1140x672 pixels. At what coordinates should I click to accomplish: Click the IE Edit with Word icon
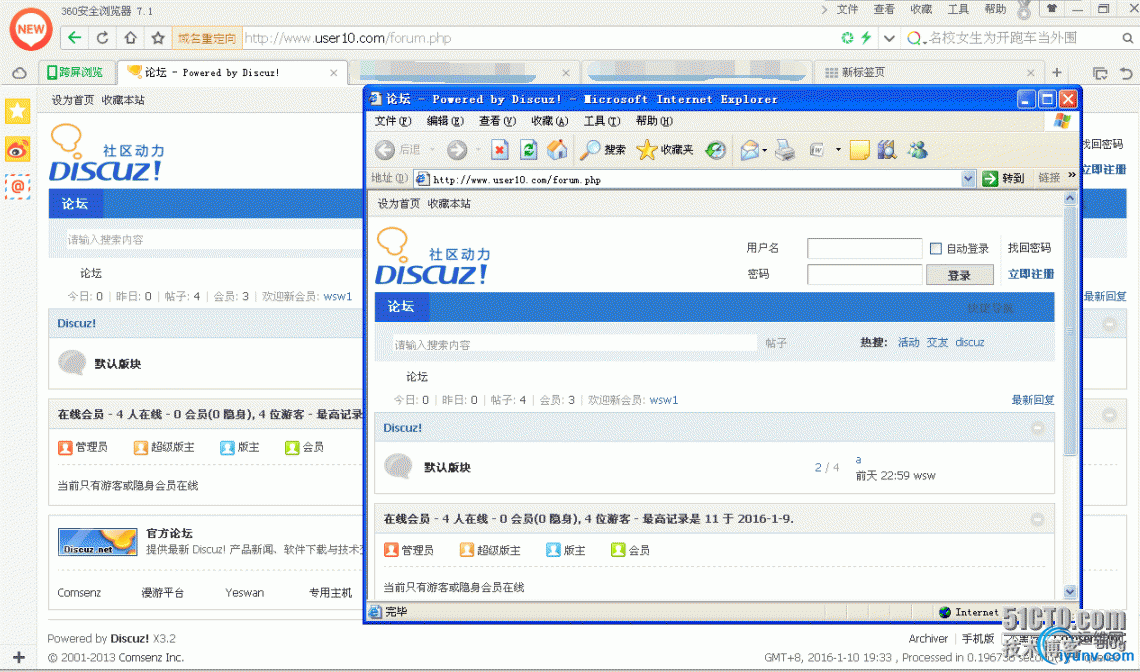816,150
